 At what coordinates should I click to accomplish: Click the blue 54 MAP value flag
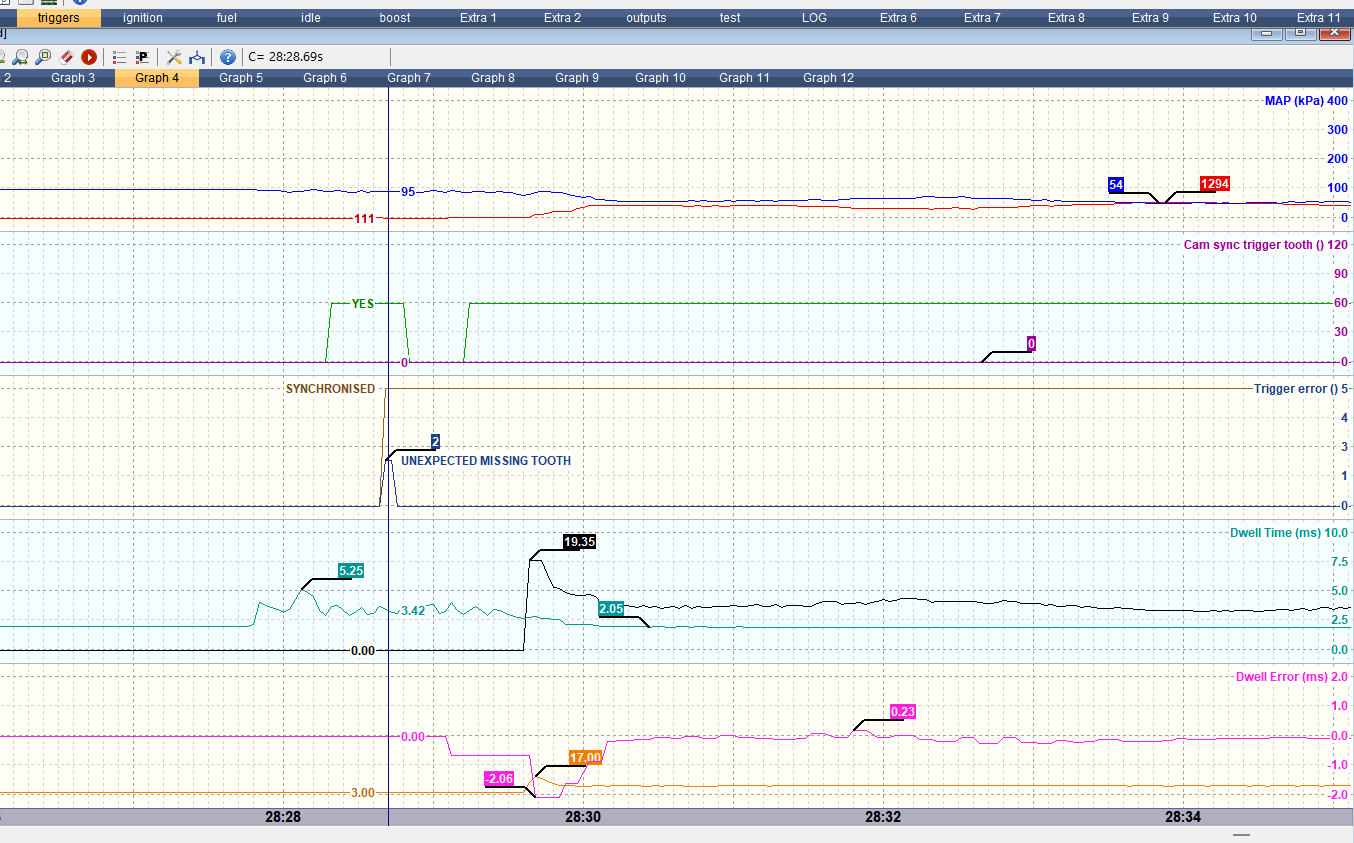[x=1117, y=185]
